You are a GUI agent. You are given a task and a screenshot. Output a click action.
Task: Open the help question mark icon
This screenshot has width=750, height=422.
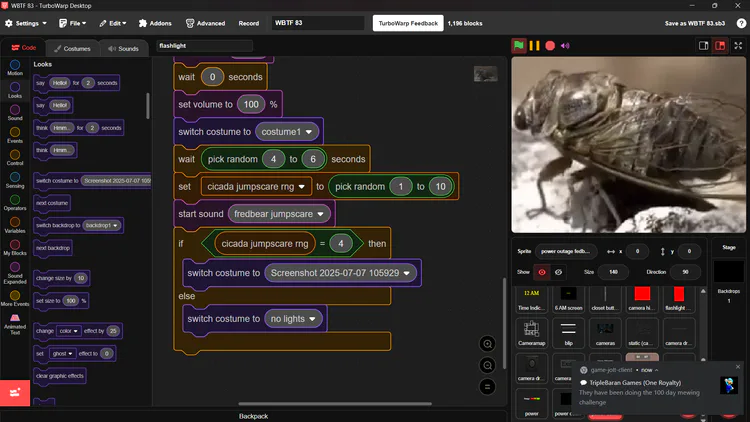[741, 23]
